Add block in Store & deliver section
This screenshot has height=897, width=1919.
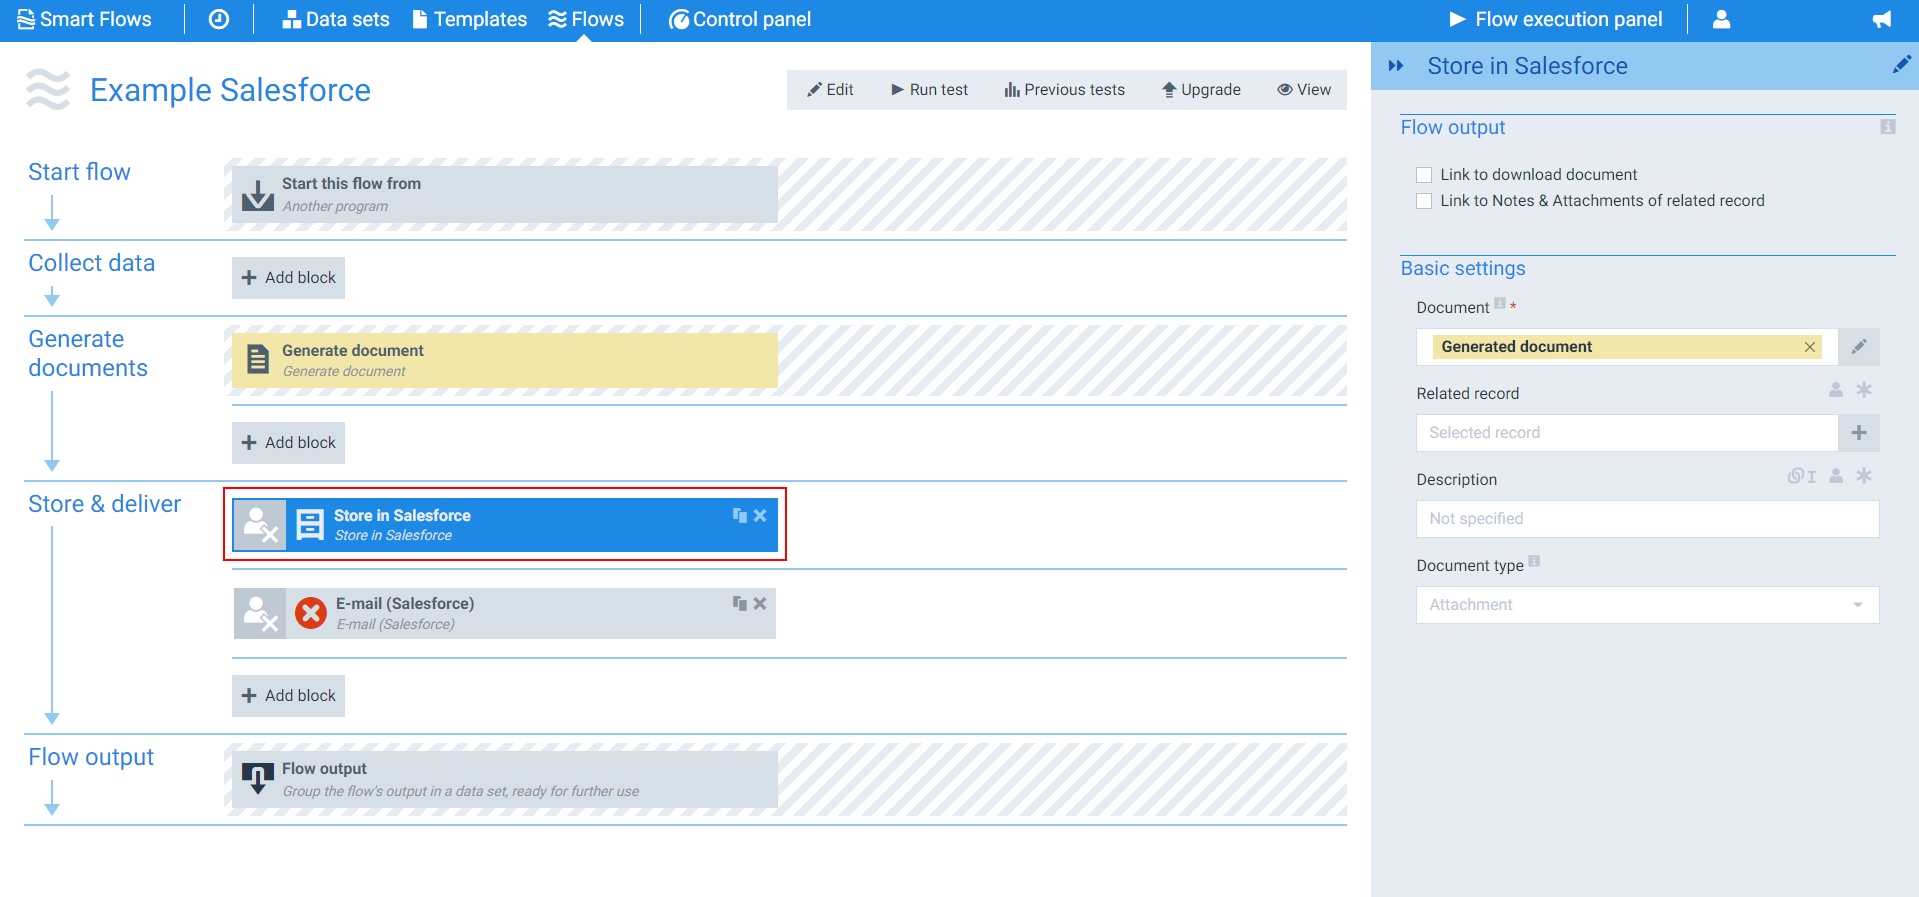[x=288, y=696]
